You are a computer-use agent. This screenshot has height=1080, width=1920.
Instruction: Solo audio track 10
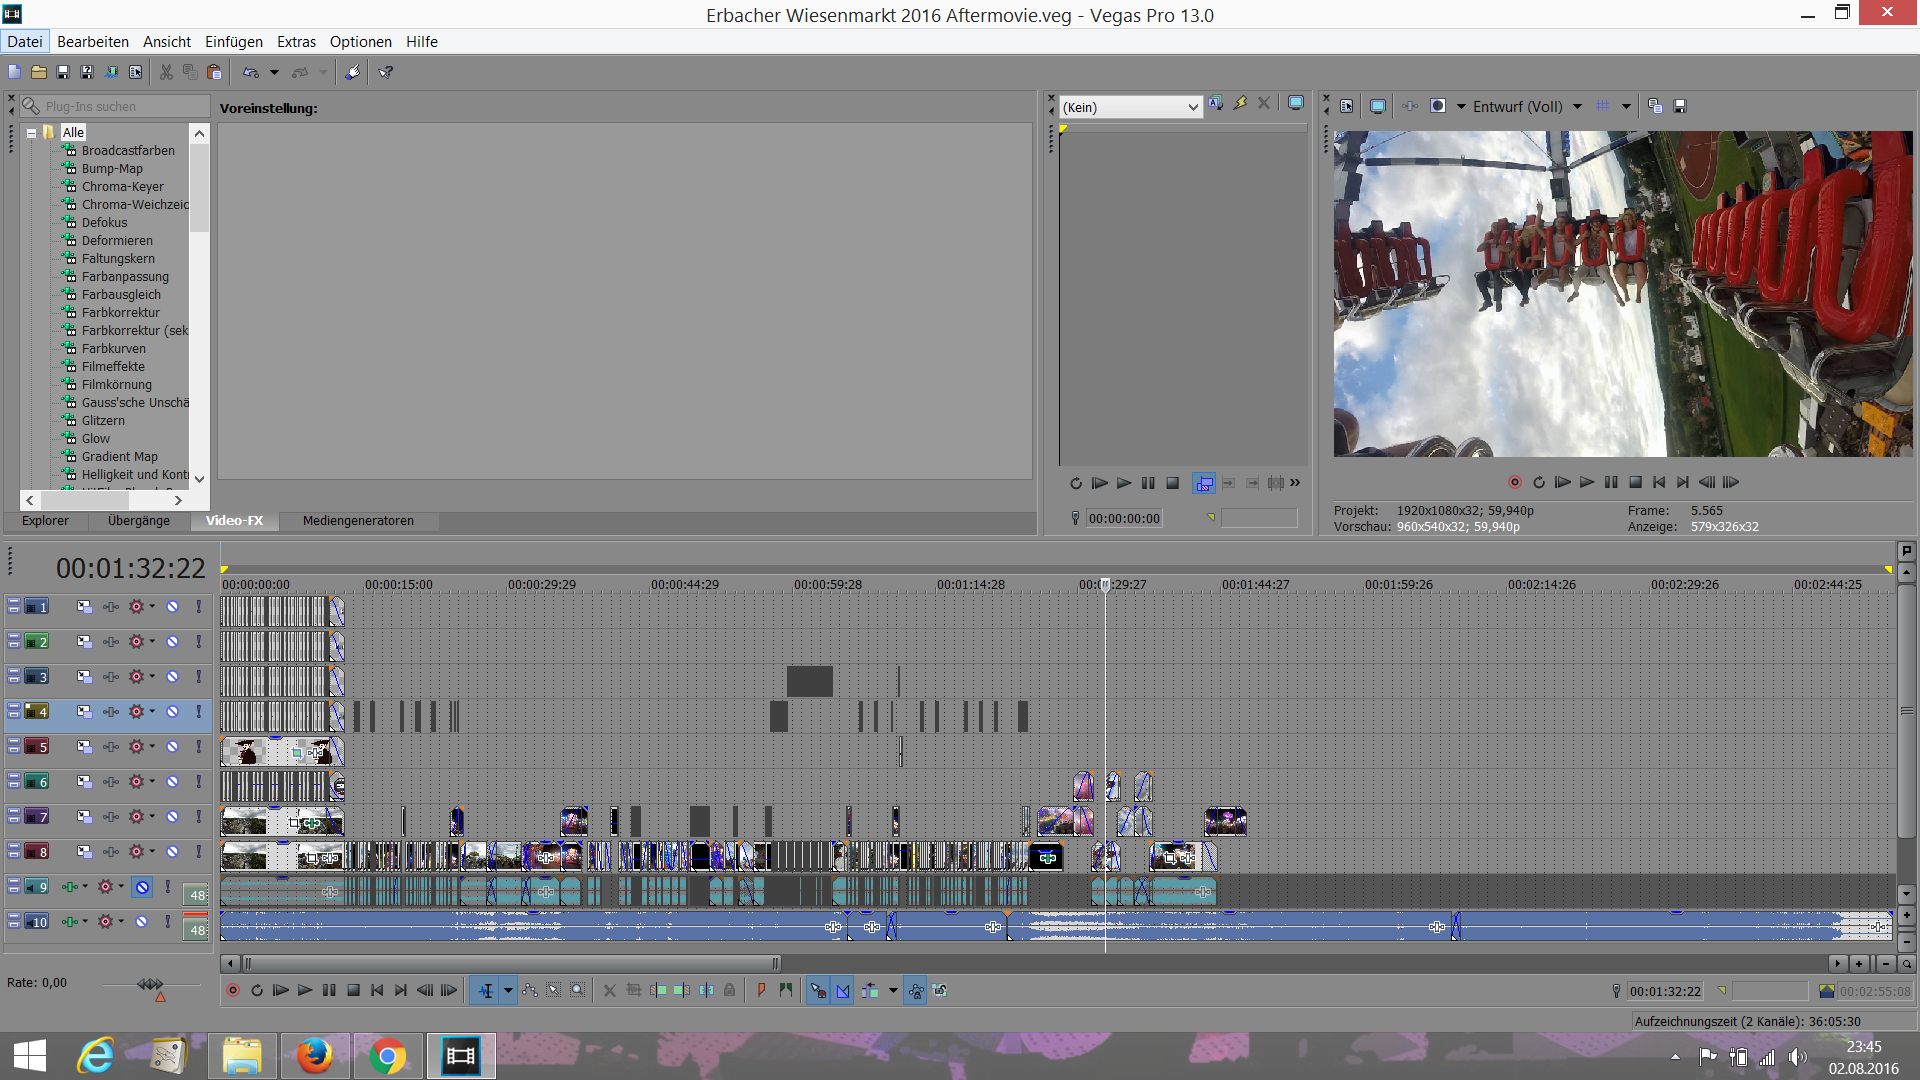pyautogui.click(x=168, y=922)
